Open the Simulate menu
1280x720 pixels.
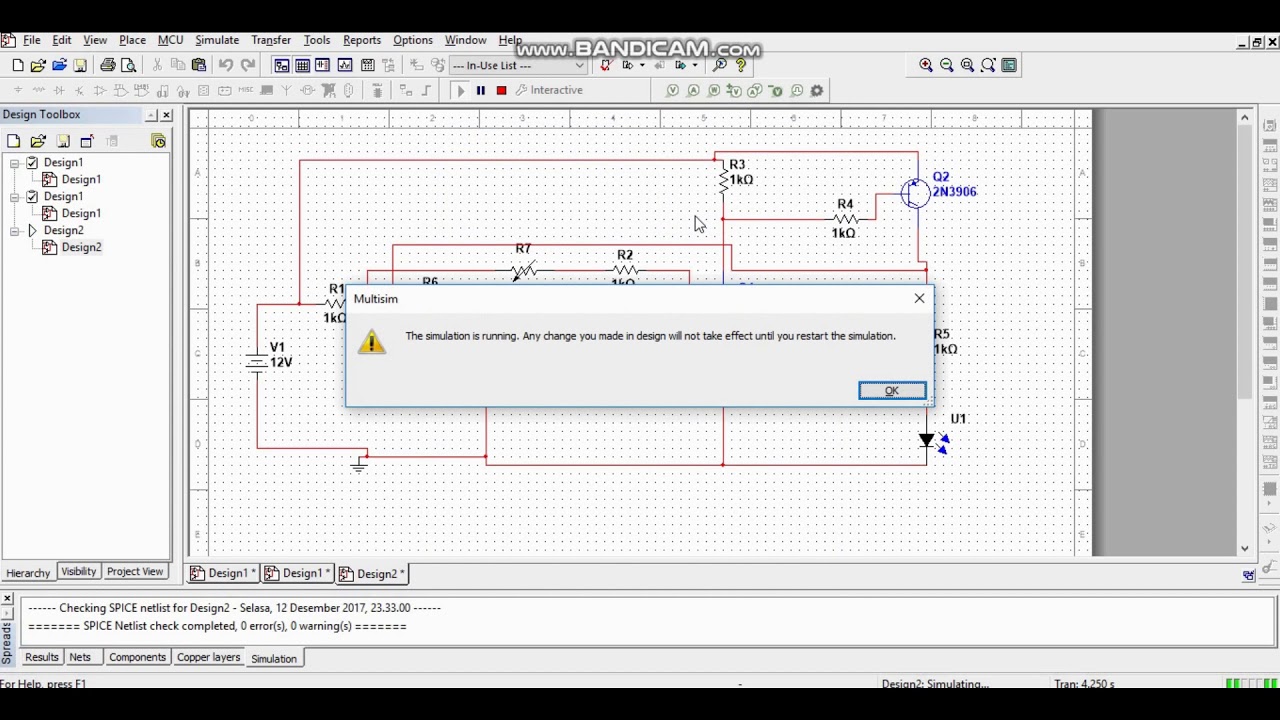pos(217,40)
